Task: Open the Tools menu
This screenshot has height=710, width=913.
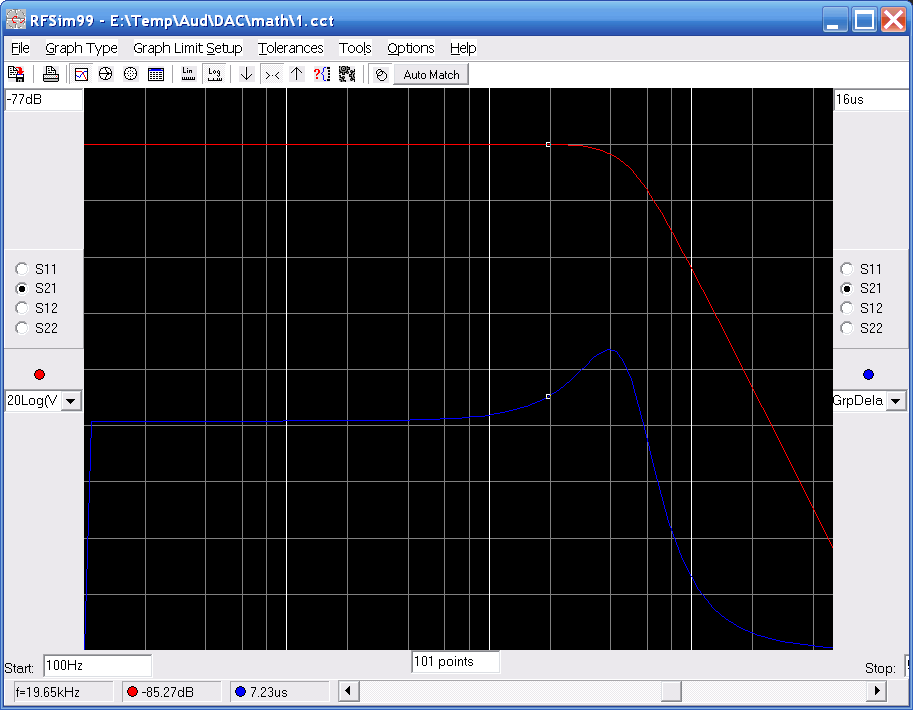Action: [x=355, y=48]
